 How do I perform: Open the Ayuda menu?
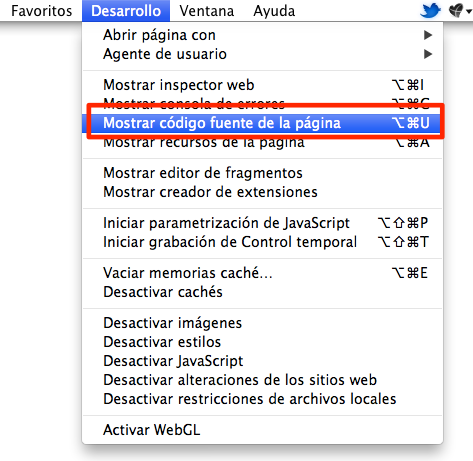(274, 11)
